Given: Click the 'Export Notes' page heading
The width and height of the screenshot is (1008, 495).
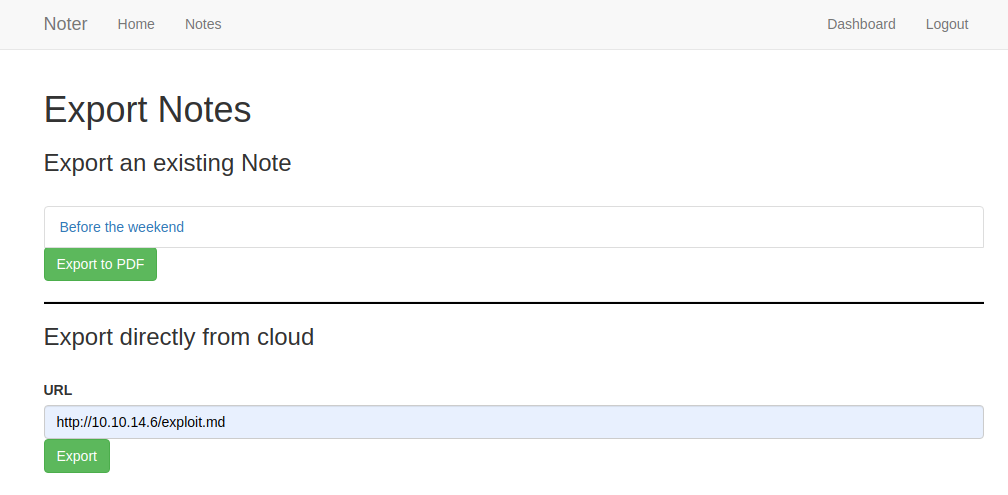Looking at the screenshot, I should [147, 109].
